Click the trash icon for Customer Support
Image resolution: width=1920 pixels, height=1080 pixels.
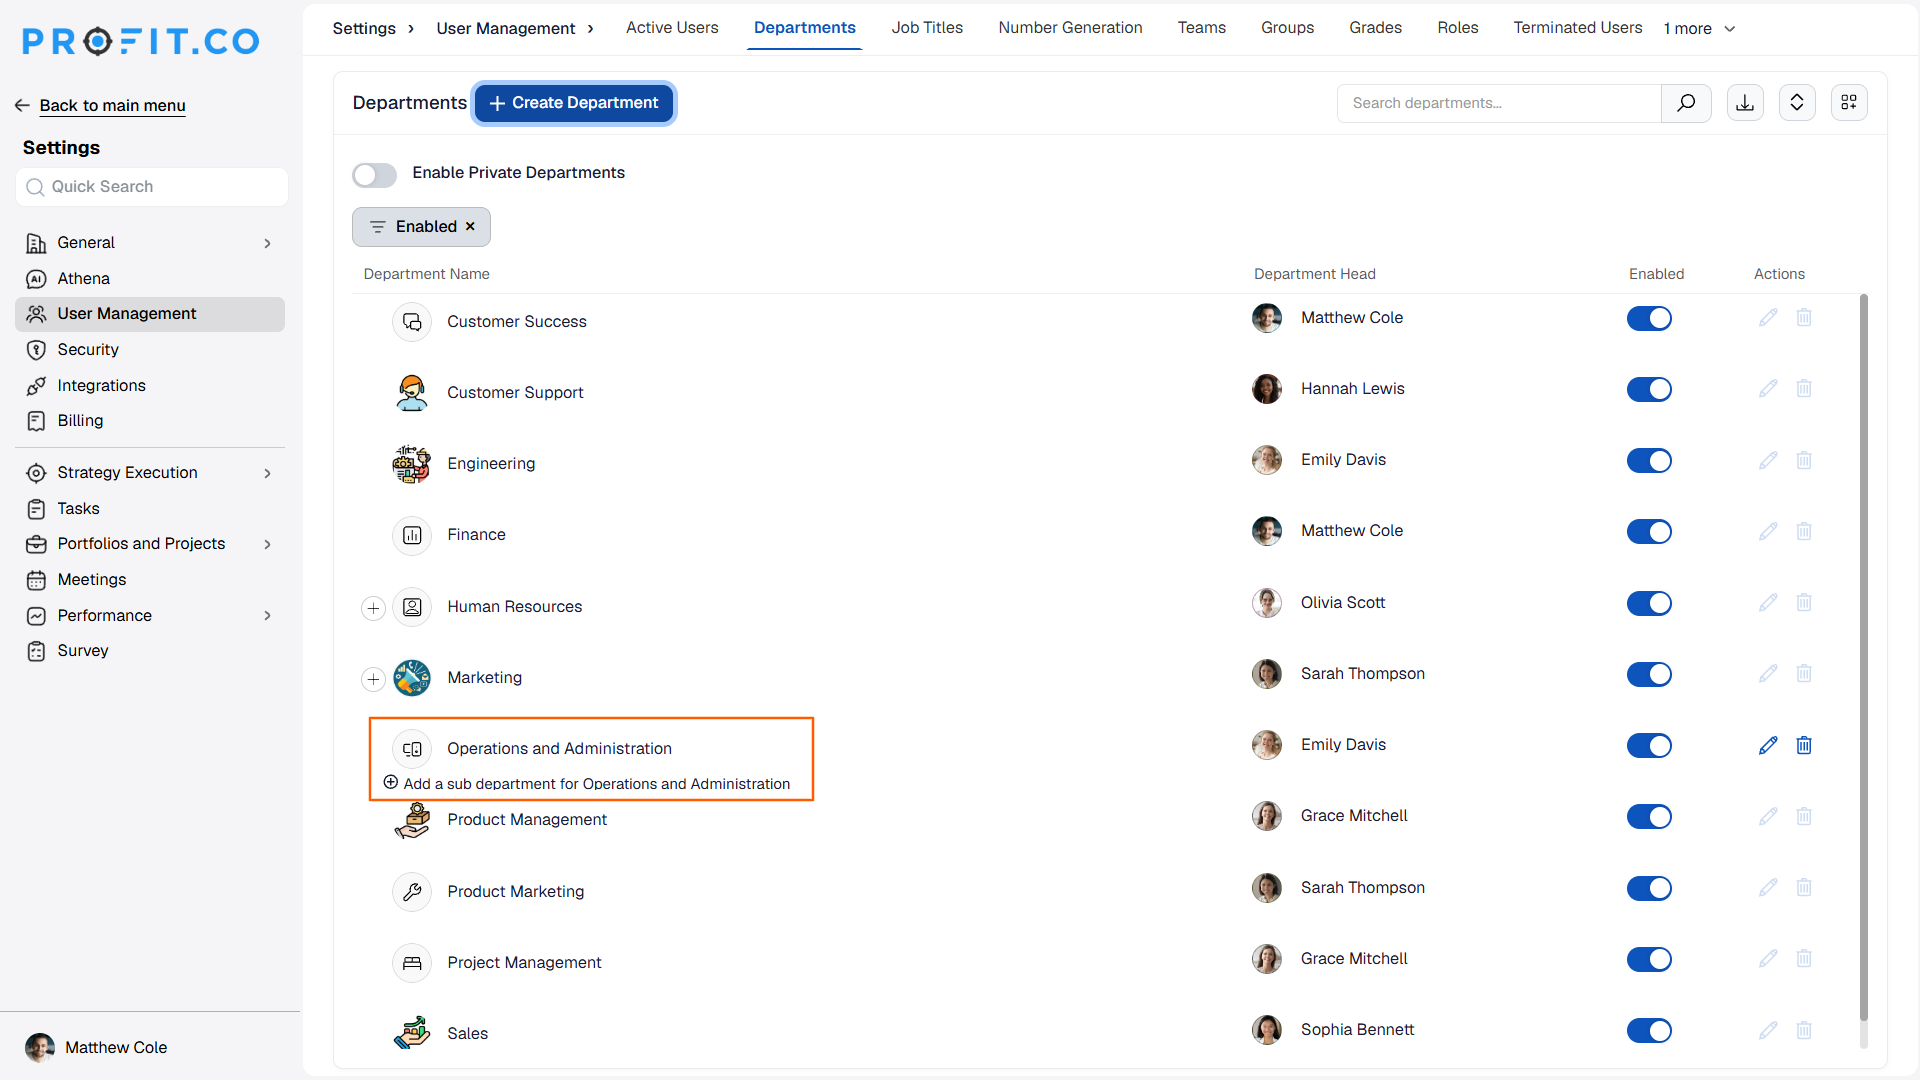1804,389
